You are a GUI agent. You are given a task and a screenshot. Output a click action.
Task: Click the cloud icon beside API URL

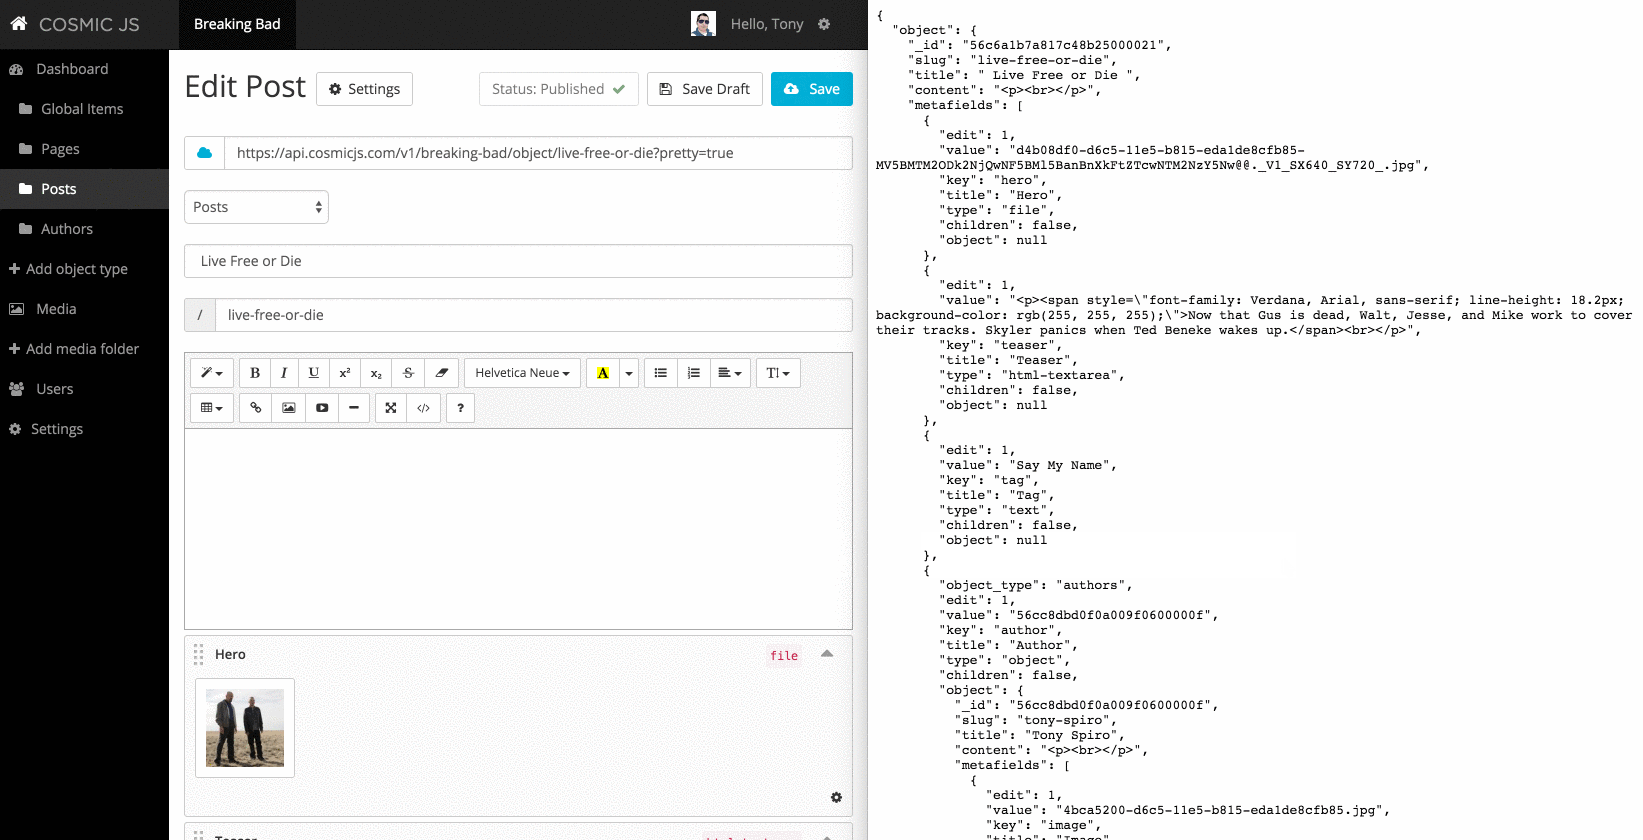pos(205,153)
